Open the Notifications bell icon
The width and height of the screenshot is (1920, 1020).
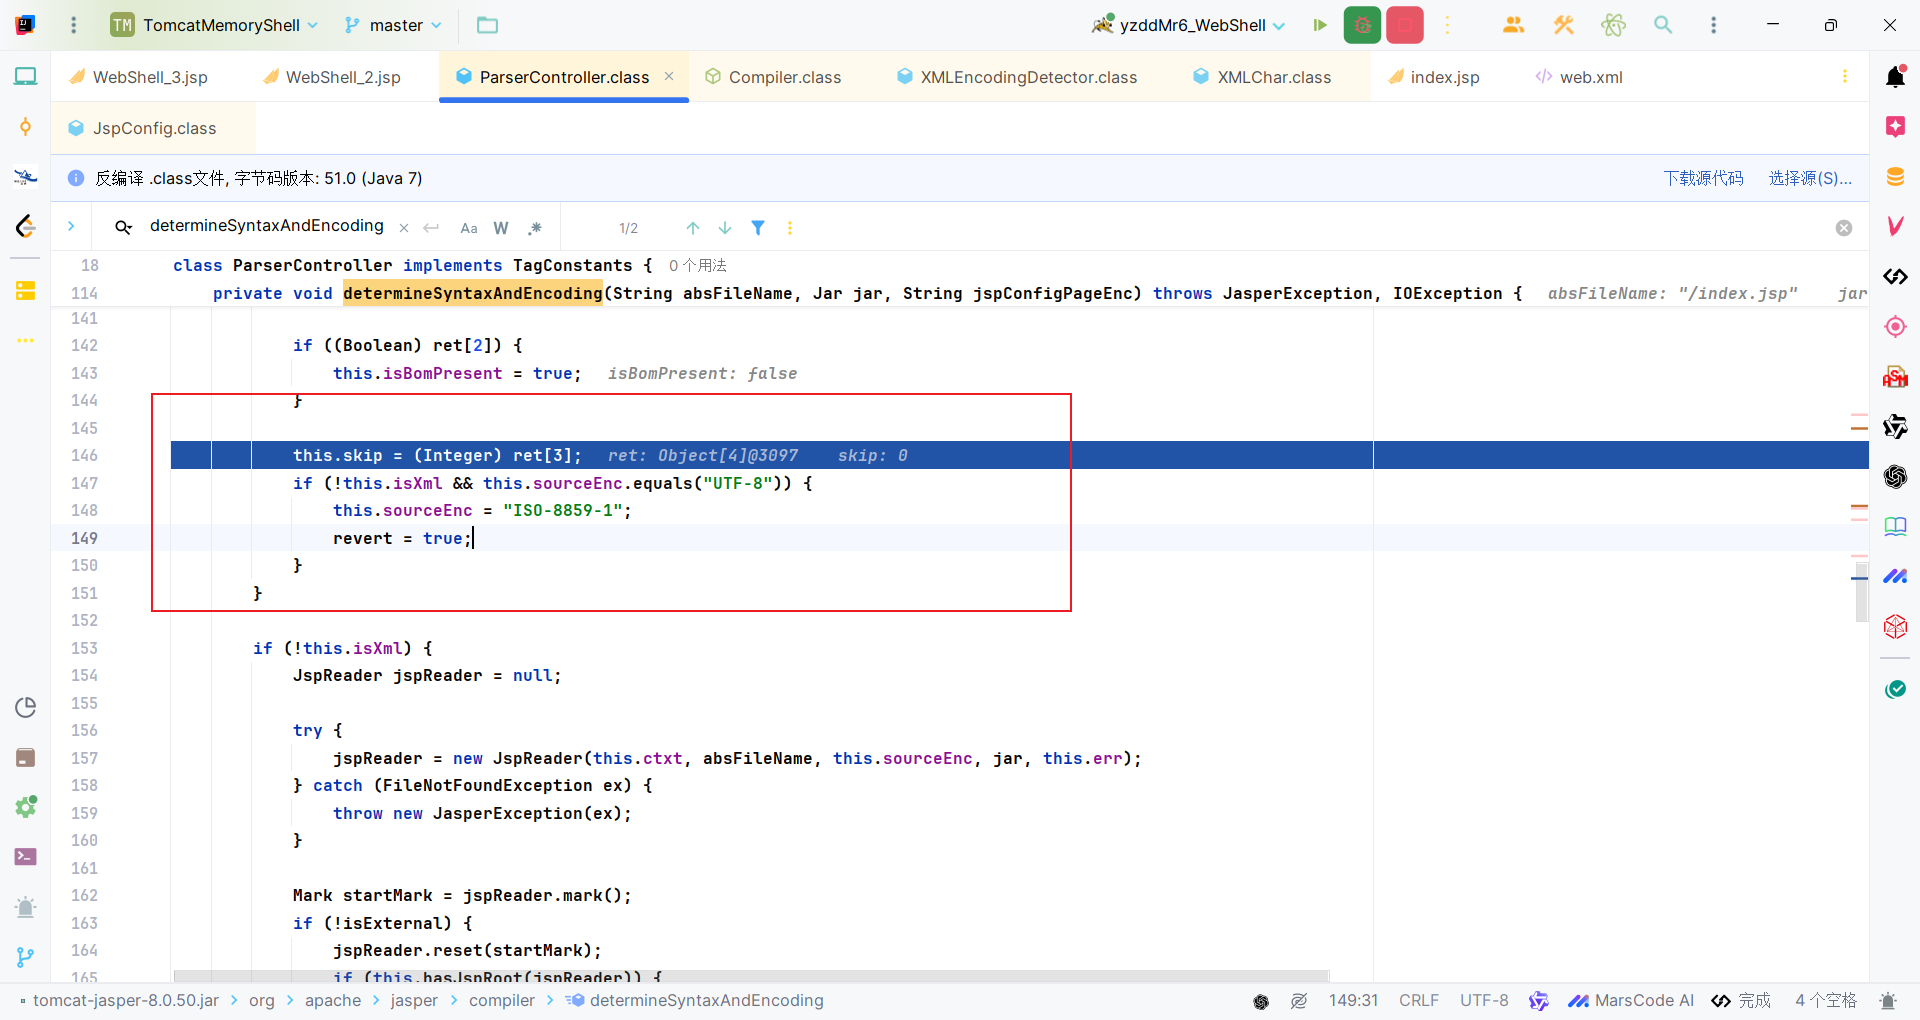click(1895, 76)
